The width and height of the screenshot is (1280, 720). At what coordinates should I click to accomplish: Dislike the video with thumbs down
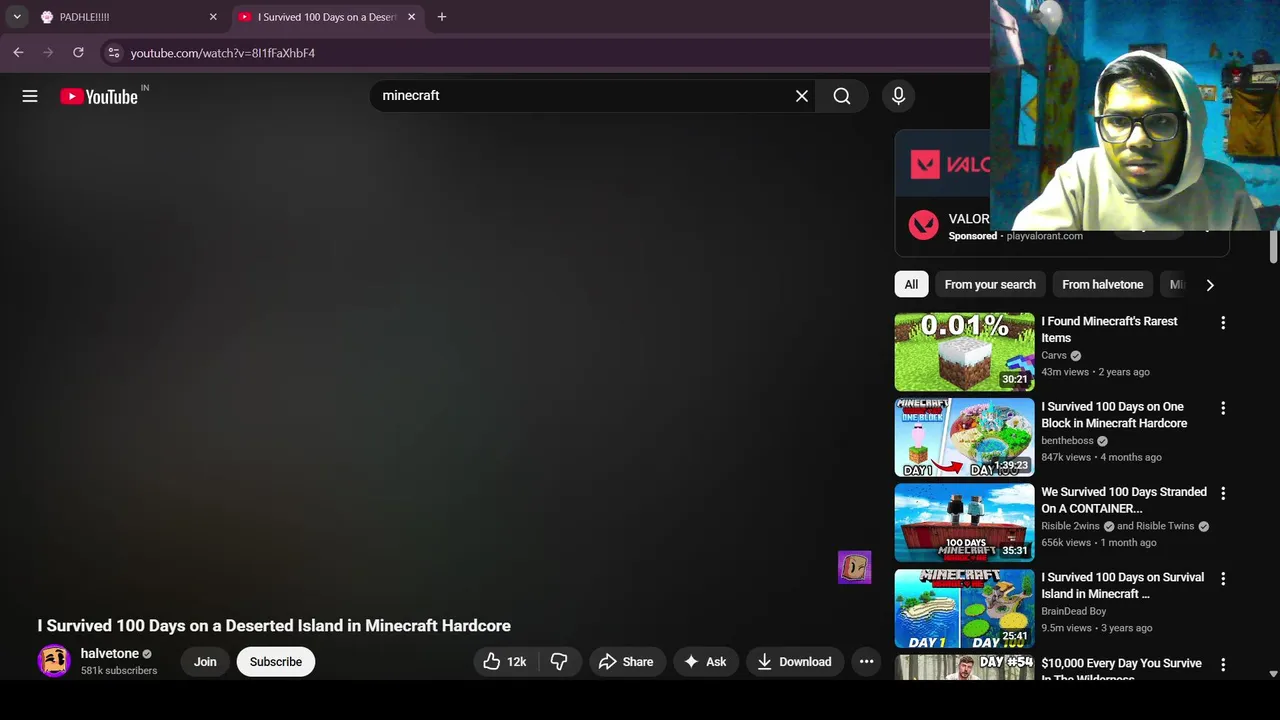(559, 662)
